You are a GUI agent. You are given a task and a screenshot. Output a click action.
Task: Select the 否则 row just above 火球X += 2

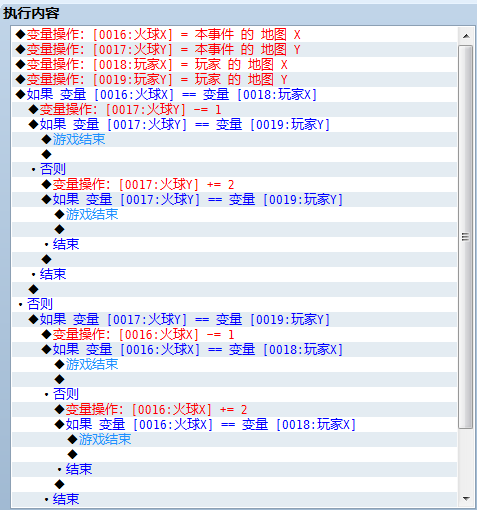[234, 394]
